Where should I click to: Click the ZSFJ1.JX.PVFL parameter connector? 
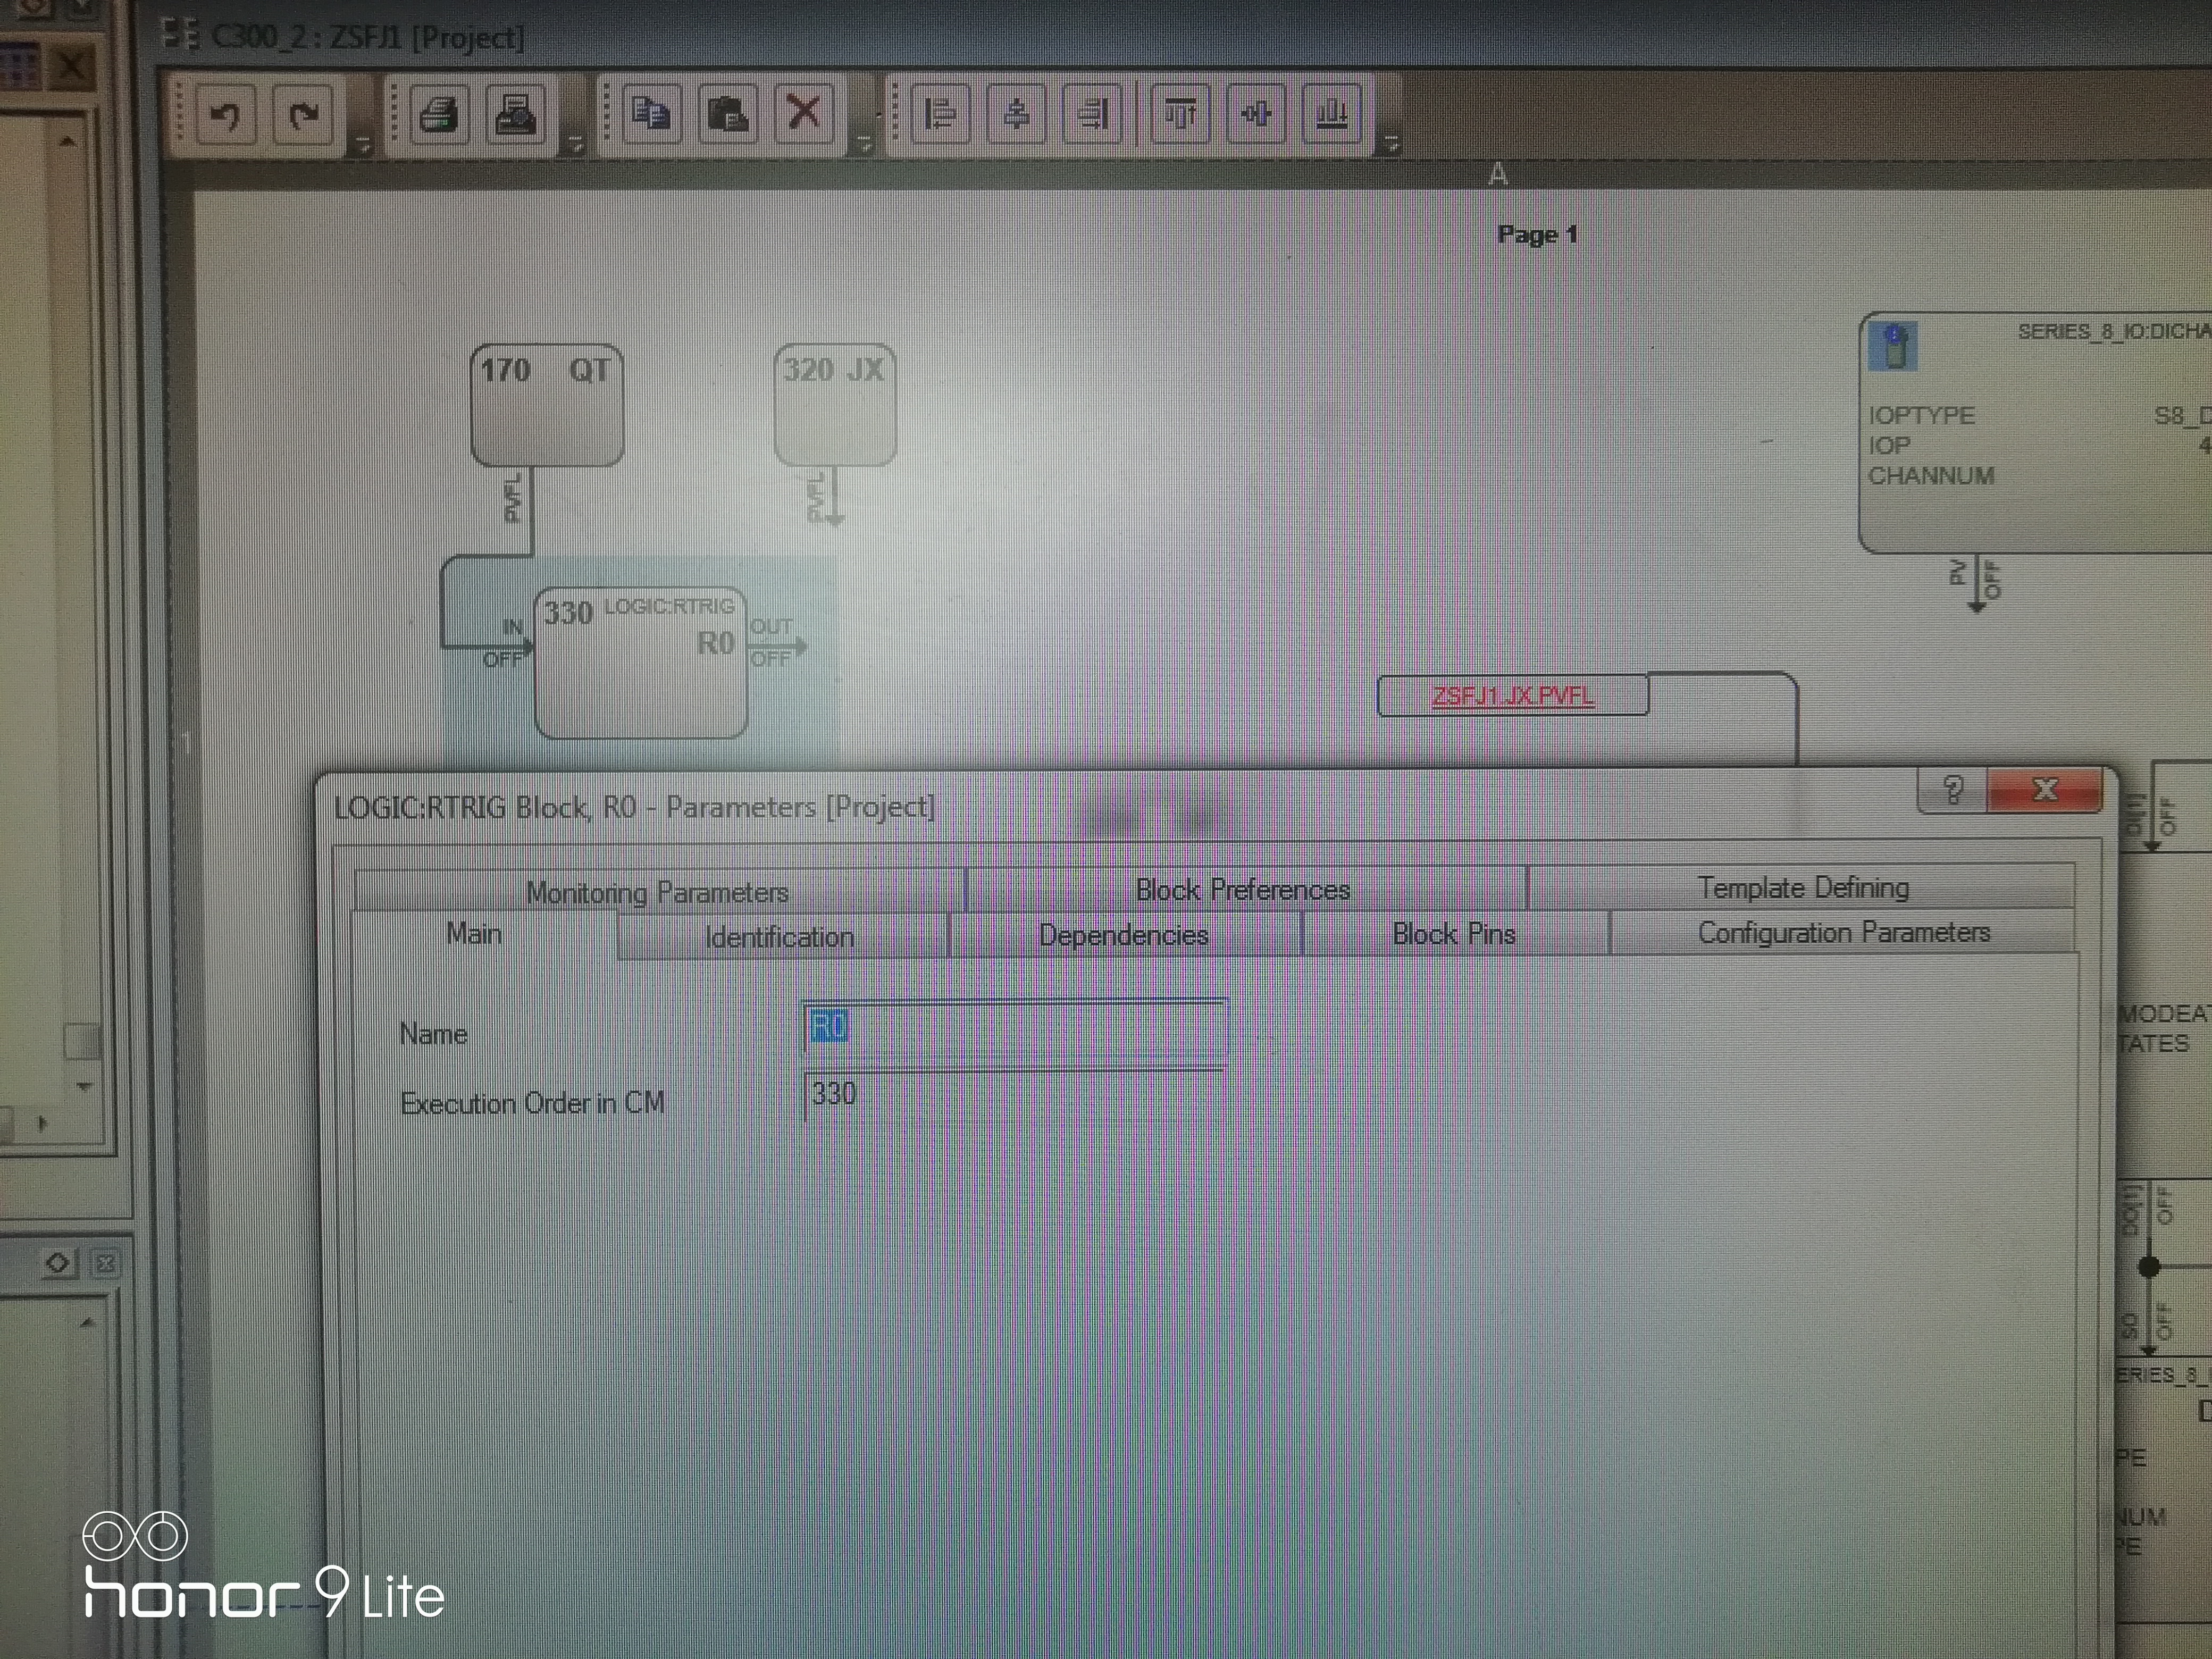click(1513, 696)
